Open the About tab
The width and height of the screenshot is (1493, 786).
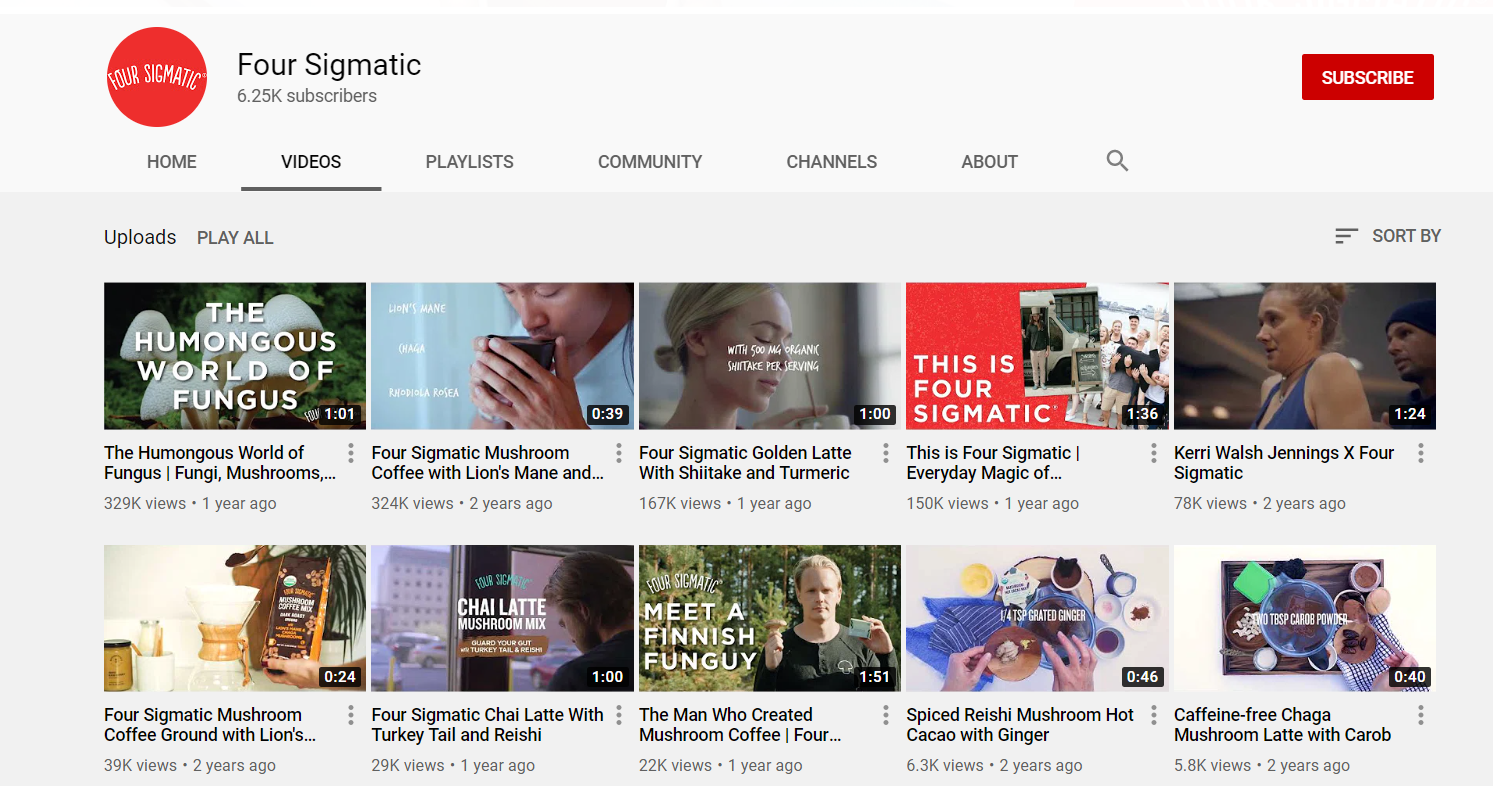989,162
